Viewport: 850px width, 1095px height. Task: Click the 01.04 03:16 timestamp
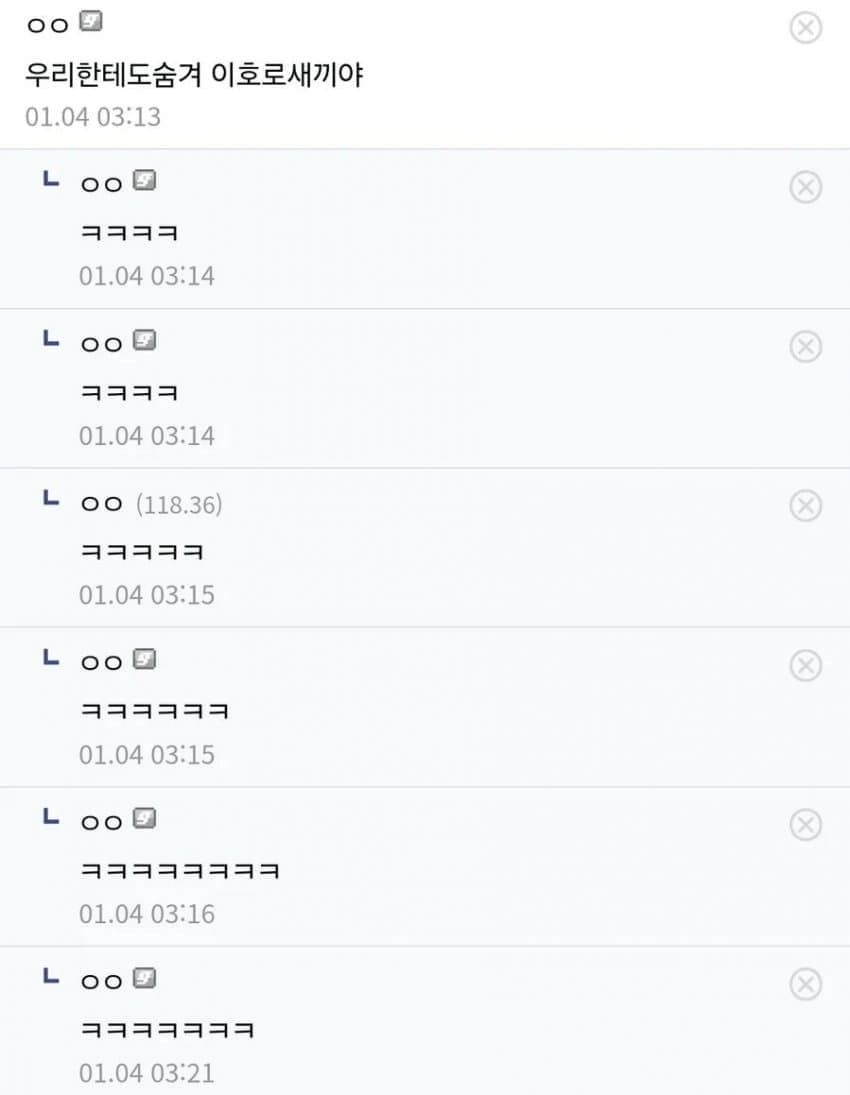coord(147,913)
